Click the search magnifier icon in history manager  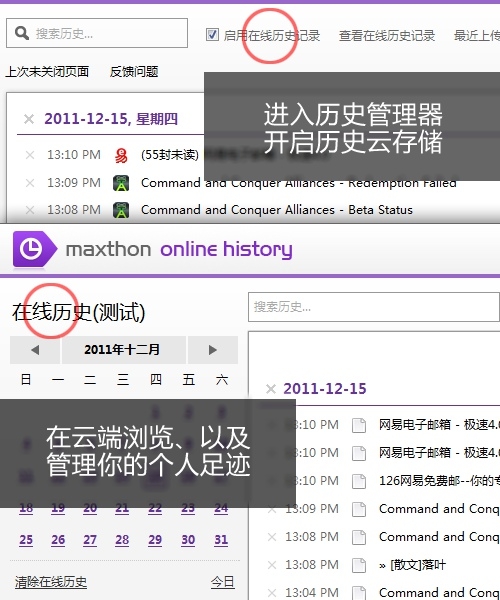pos(22,33)
